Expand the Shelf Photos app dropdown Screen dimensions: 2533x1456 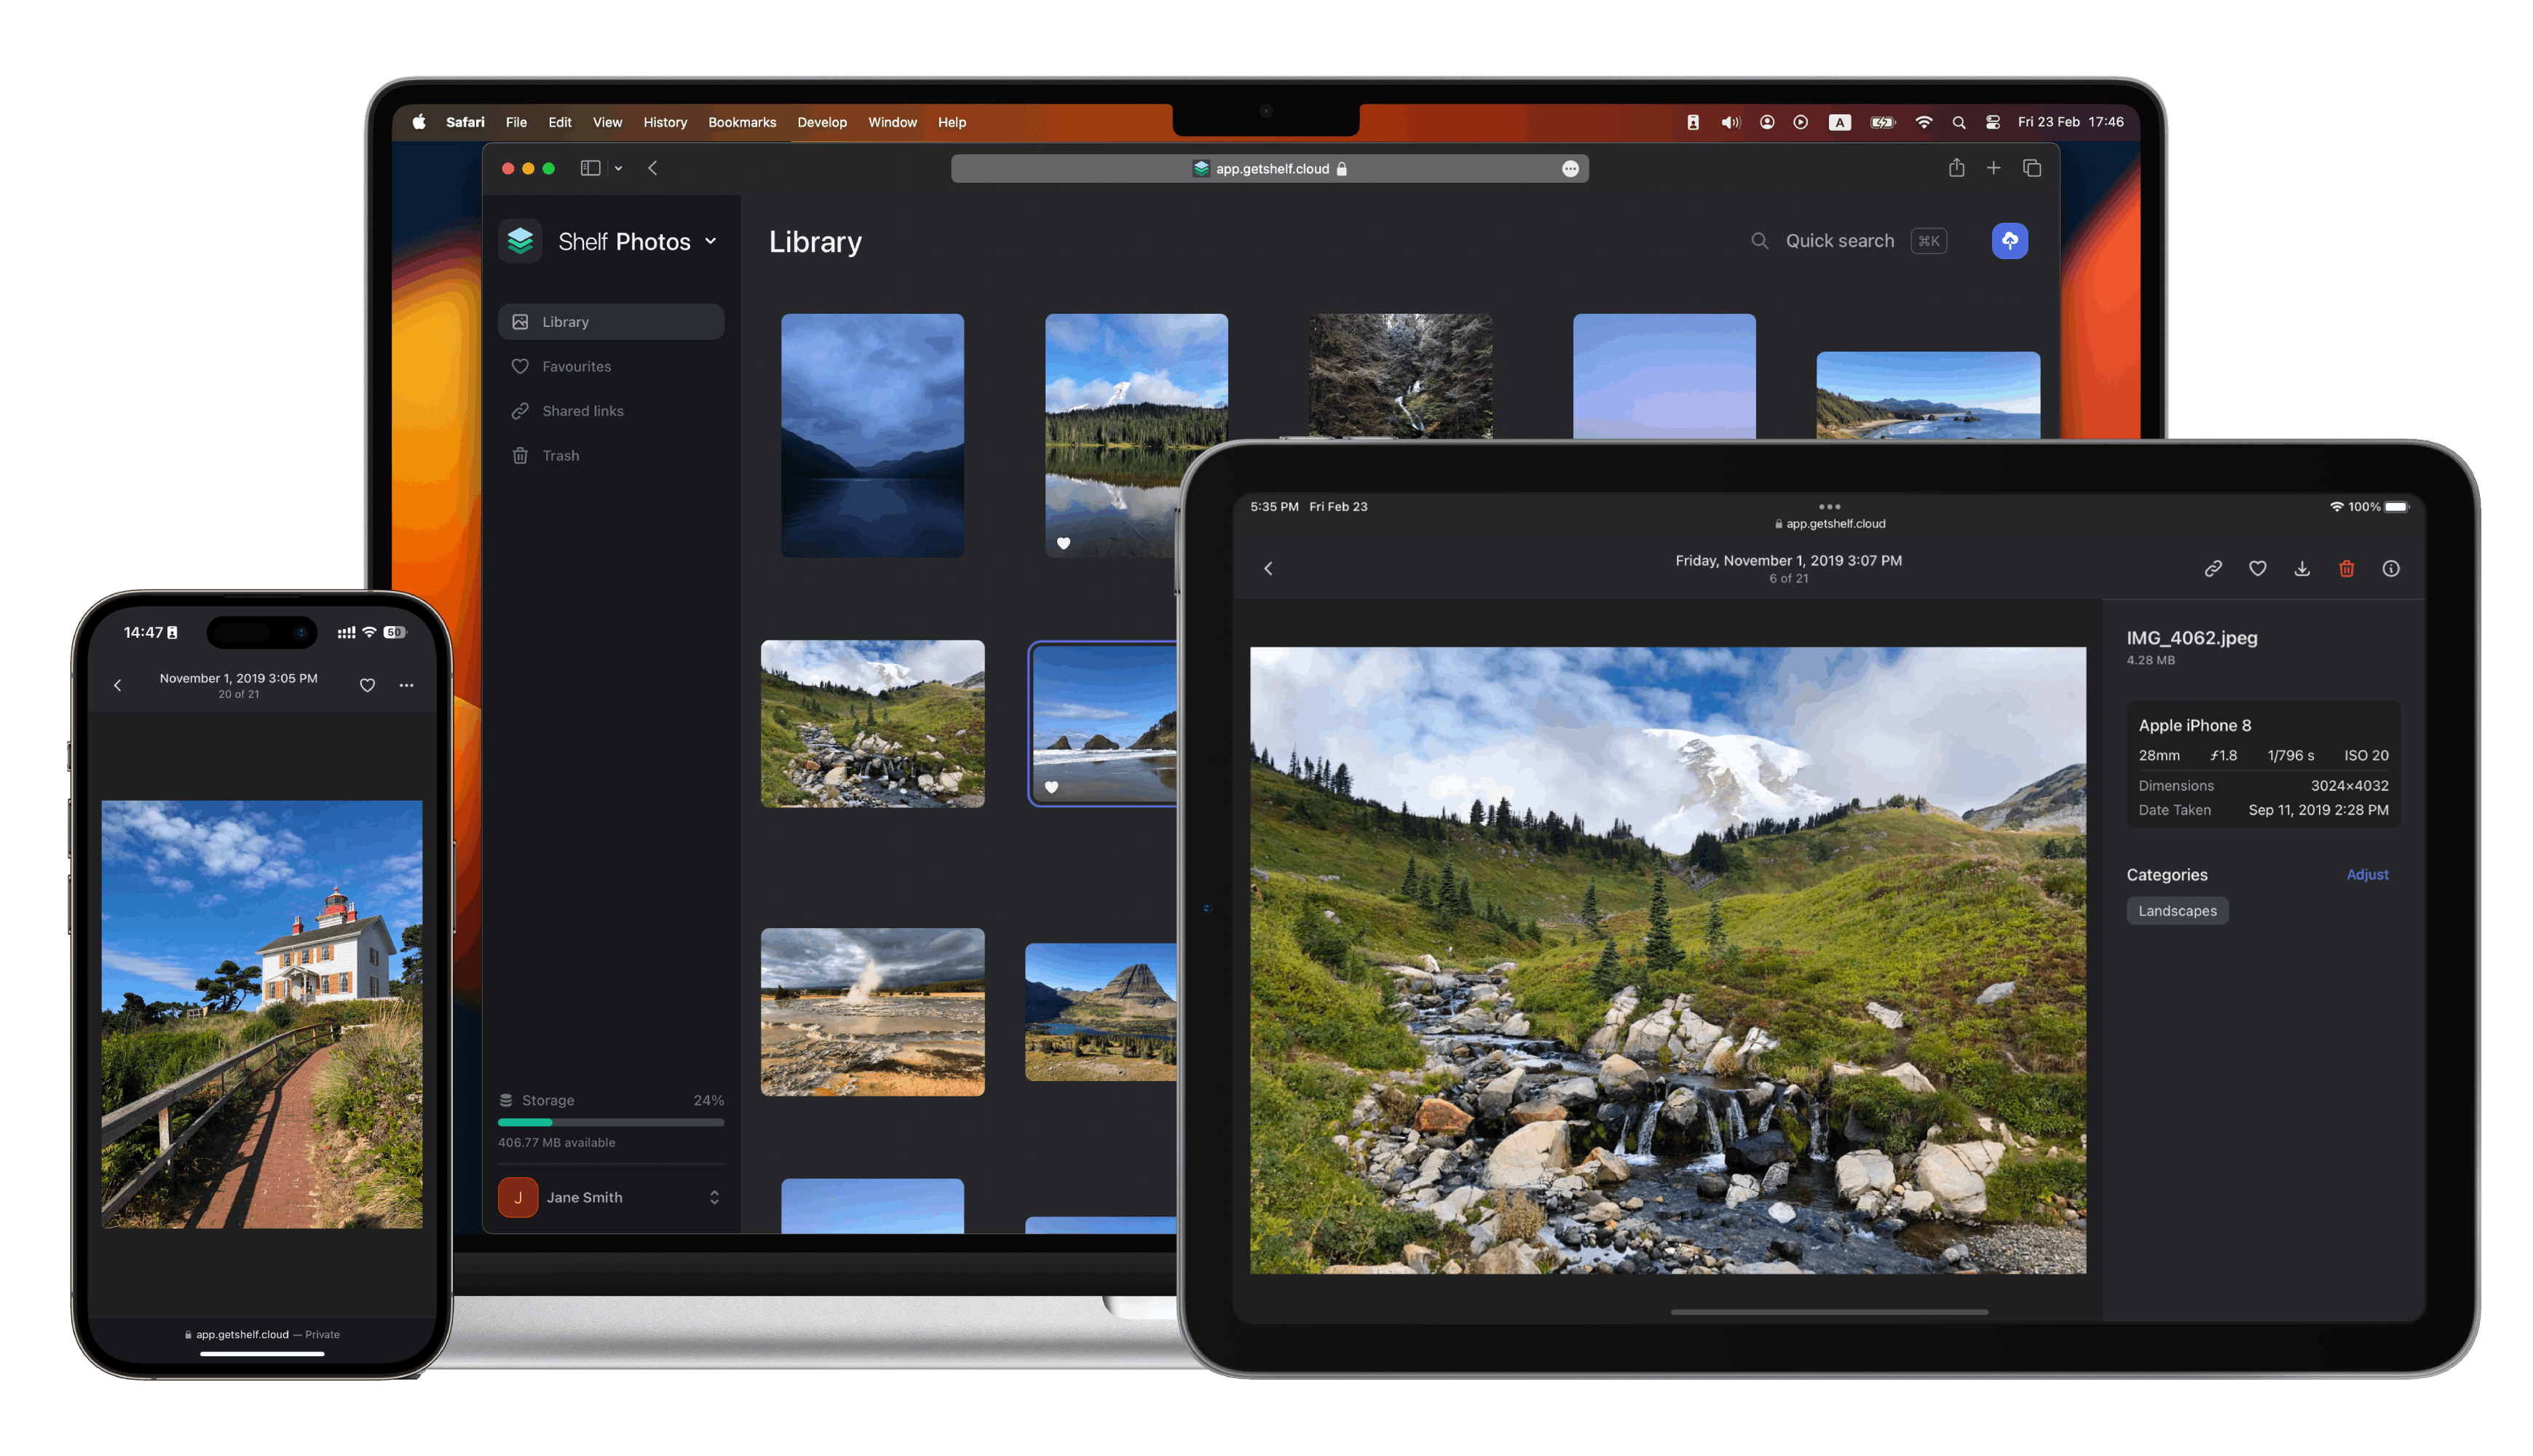(710, 241)
